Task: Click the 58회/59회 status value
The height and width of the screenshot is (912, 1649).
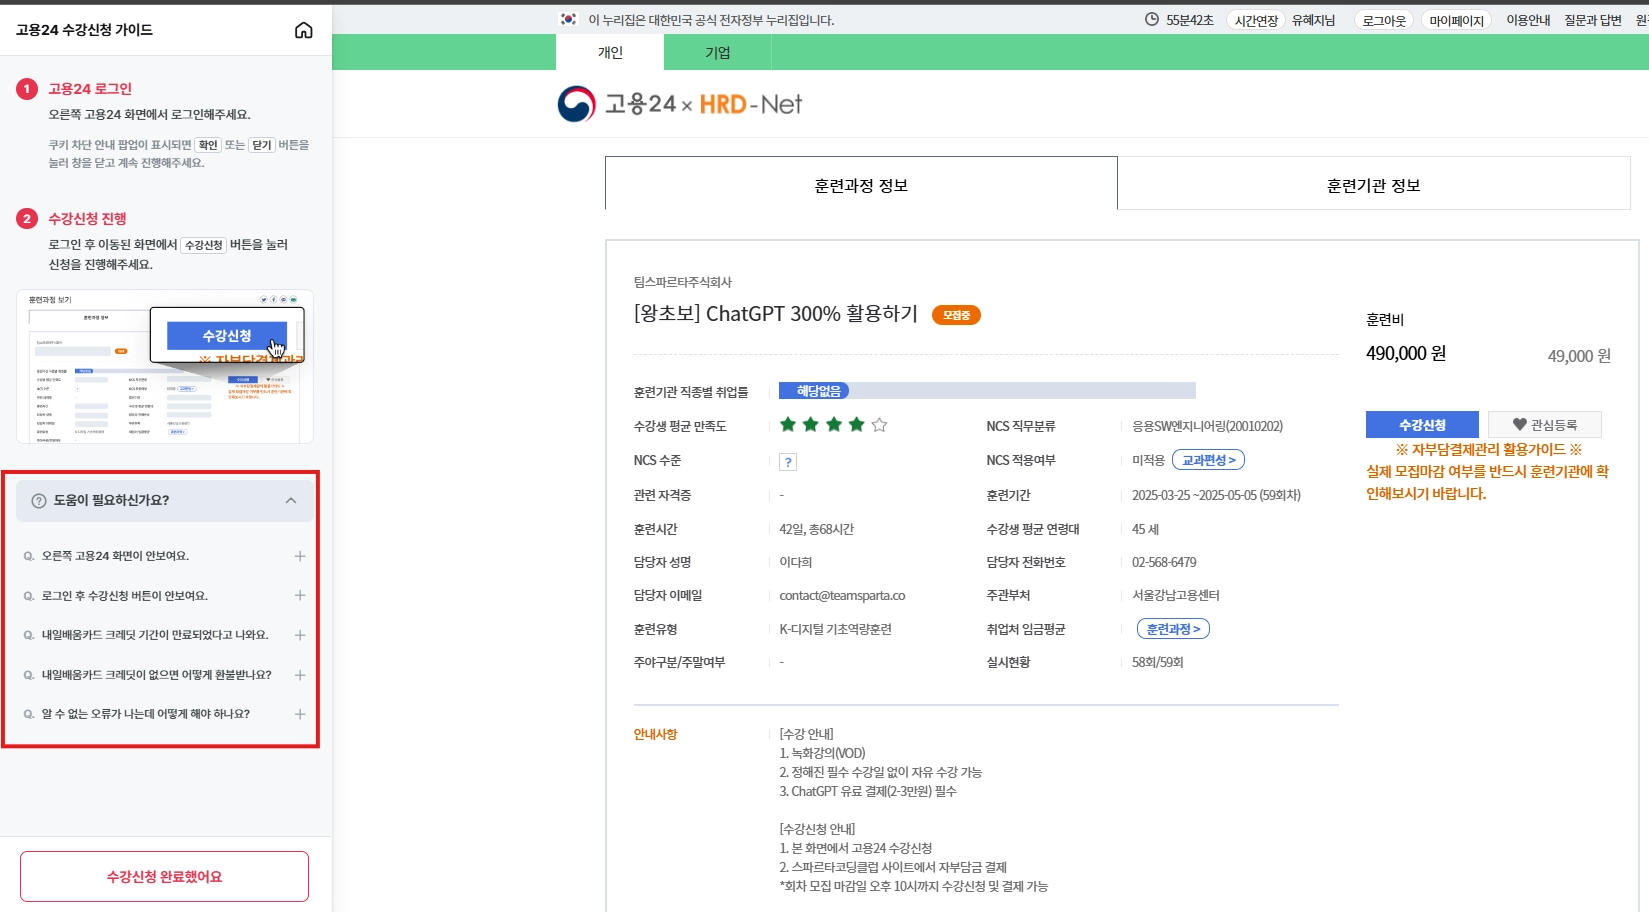Action: coord(1158,663)
